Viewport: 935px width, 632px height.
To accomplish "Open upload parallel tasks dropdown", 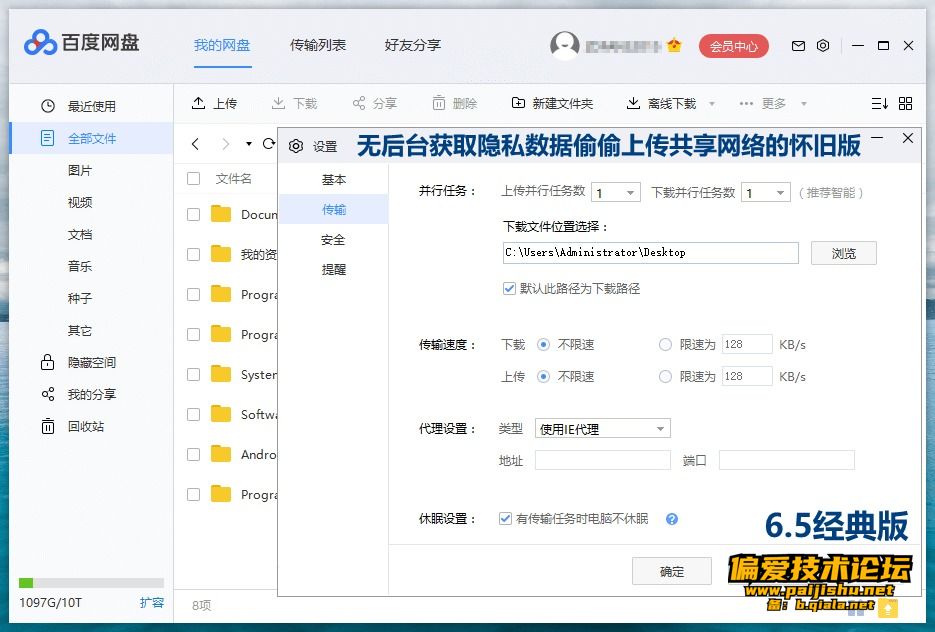I will (x=615, y=193).
